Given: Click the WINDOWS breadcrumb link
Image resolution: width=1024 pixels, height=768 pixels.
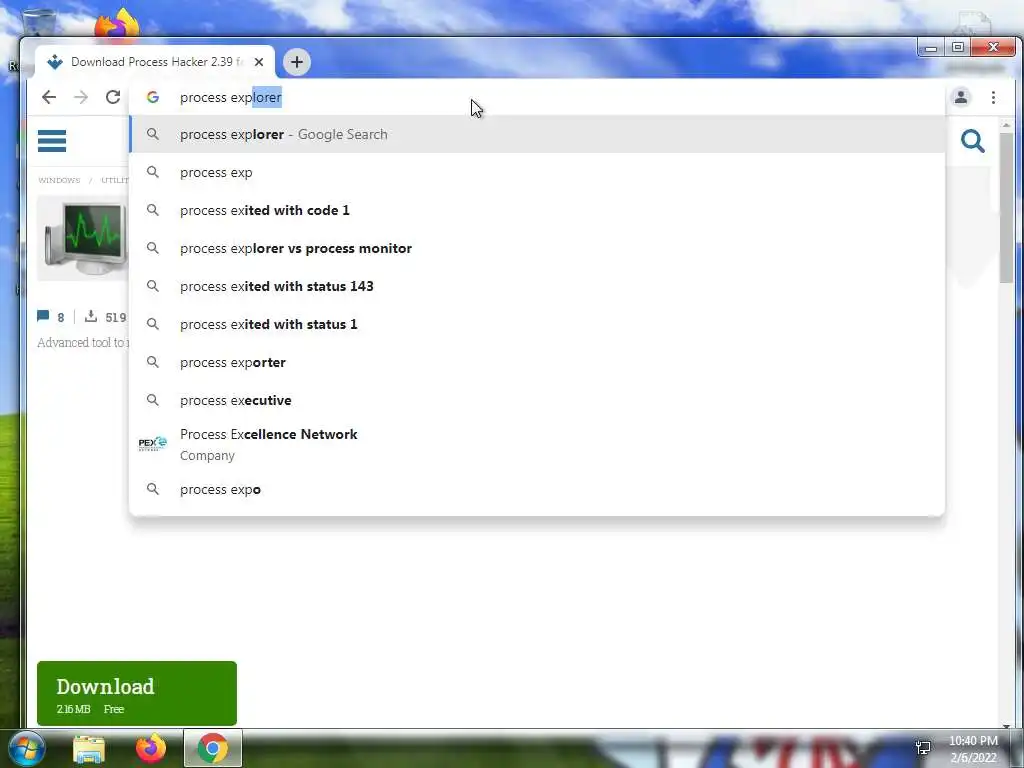Looking at the screenshot, I should (59, 180).
